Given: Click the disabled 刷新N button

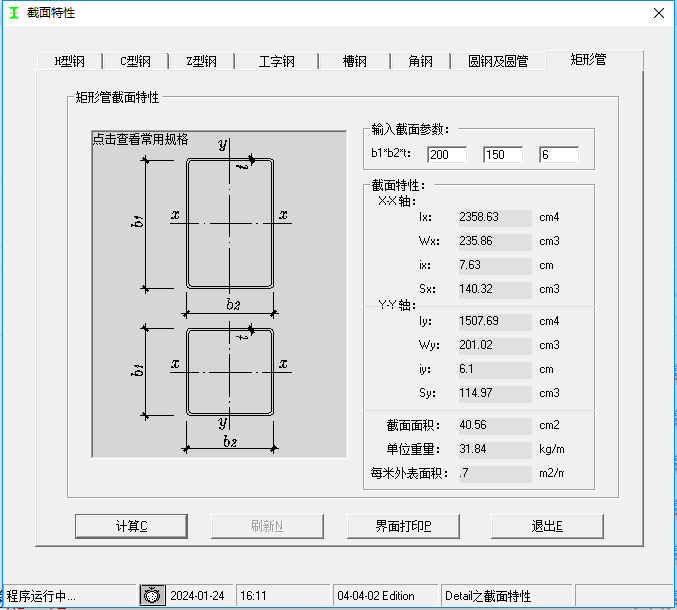Looking at the screenshot, I should [x=267, y=526].
